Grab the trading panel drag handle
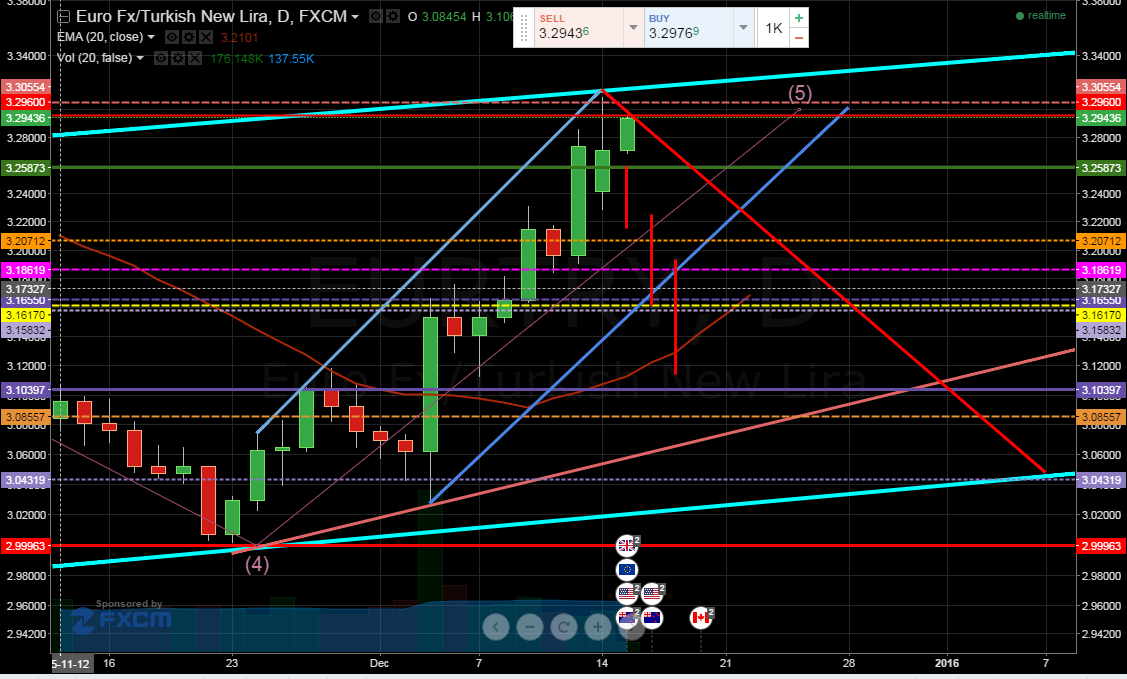 (524, 28)
